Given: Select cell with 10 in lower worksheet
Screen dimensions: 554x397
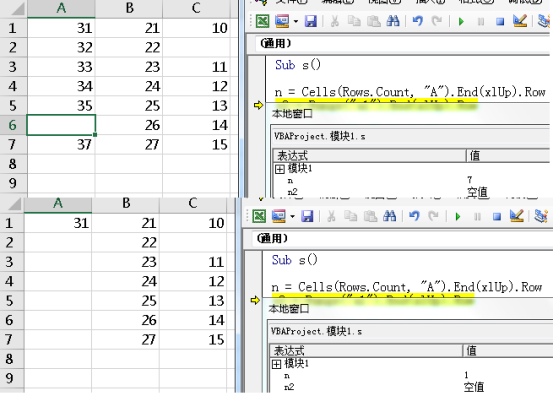Looking at the screenshot, I should [194, 223].
